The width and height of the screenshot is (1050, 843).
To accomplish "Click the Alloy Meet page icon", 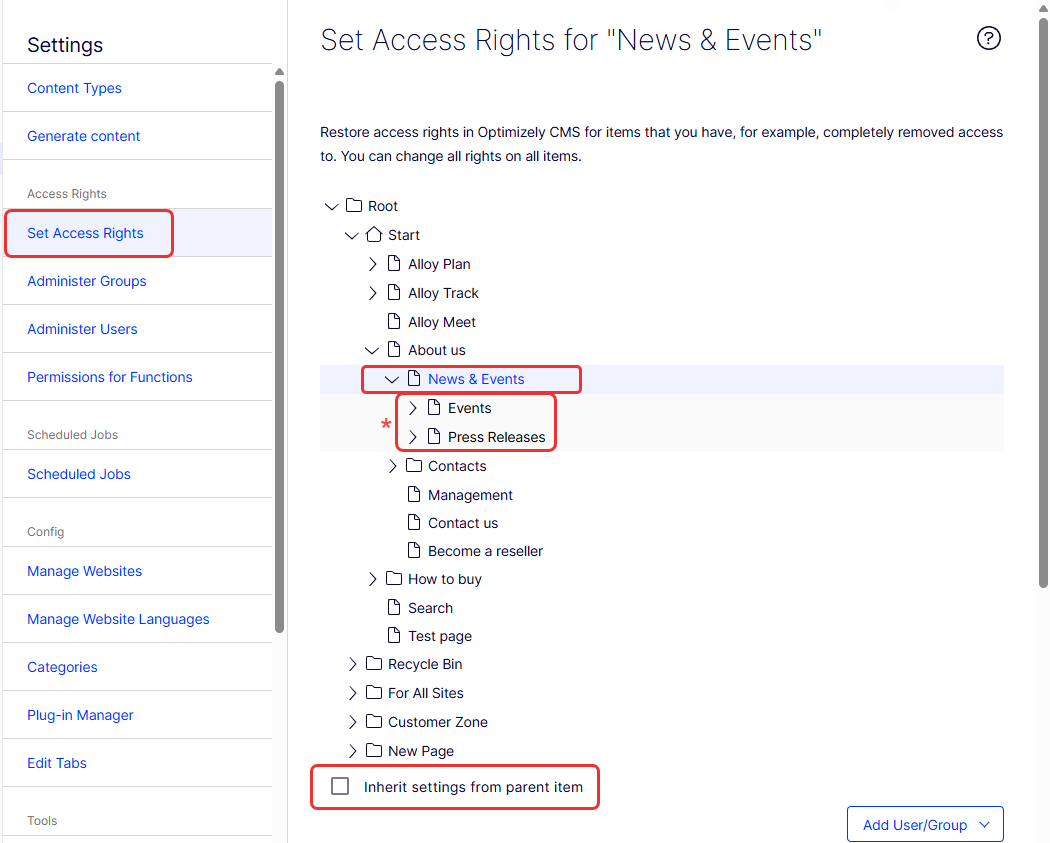I will click(x=394, y=322).
